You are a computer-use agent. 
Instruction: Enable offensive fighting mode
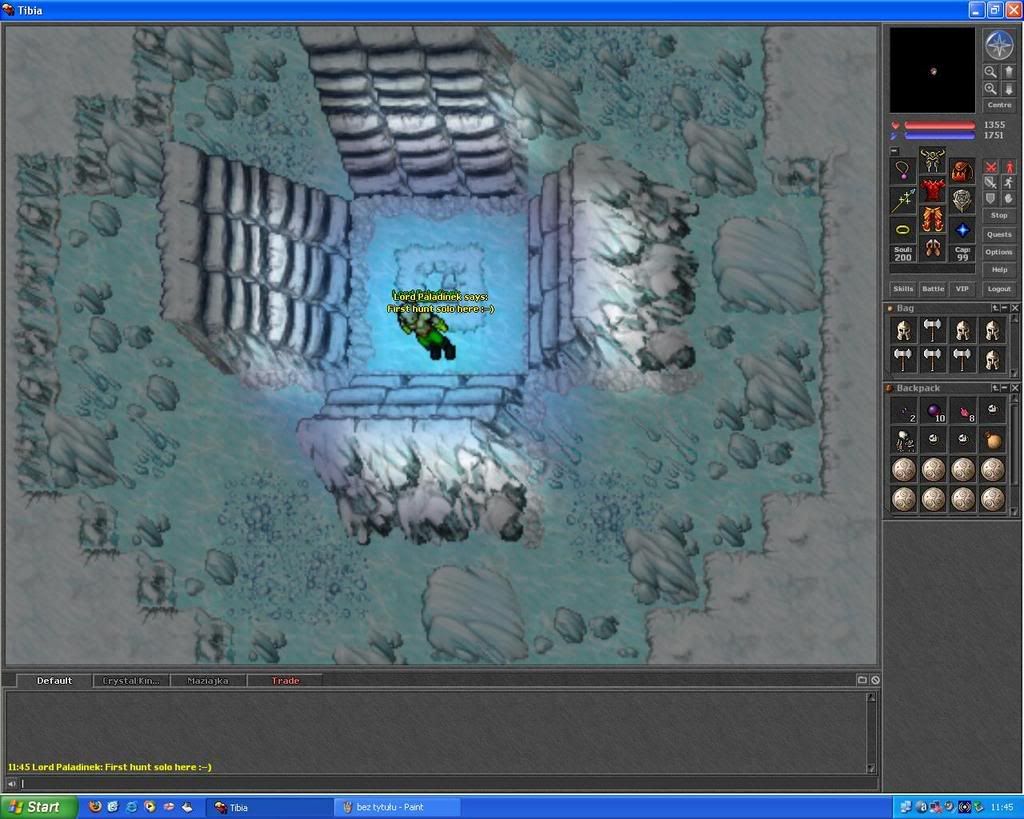coord(991,167)
